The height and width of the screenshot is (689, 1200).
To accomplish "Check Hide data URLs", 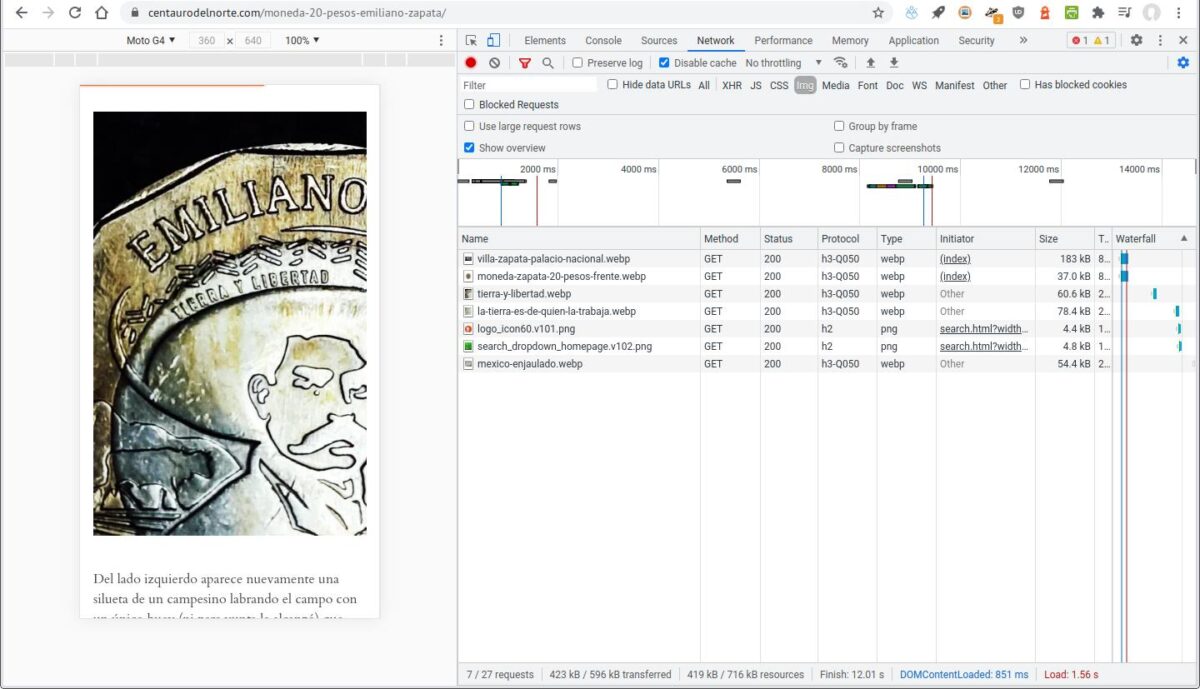I will click(x=612, y=85).
